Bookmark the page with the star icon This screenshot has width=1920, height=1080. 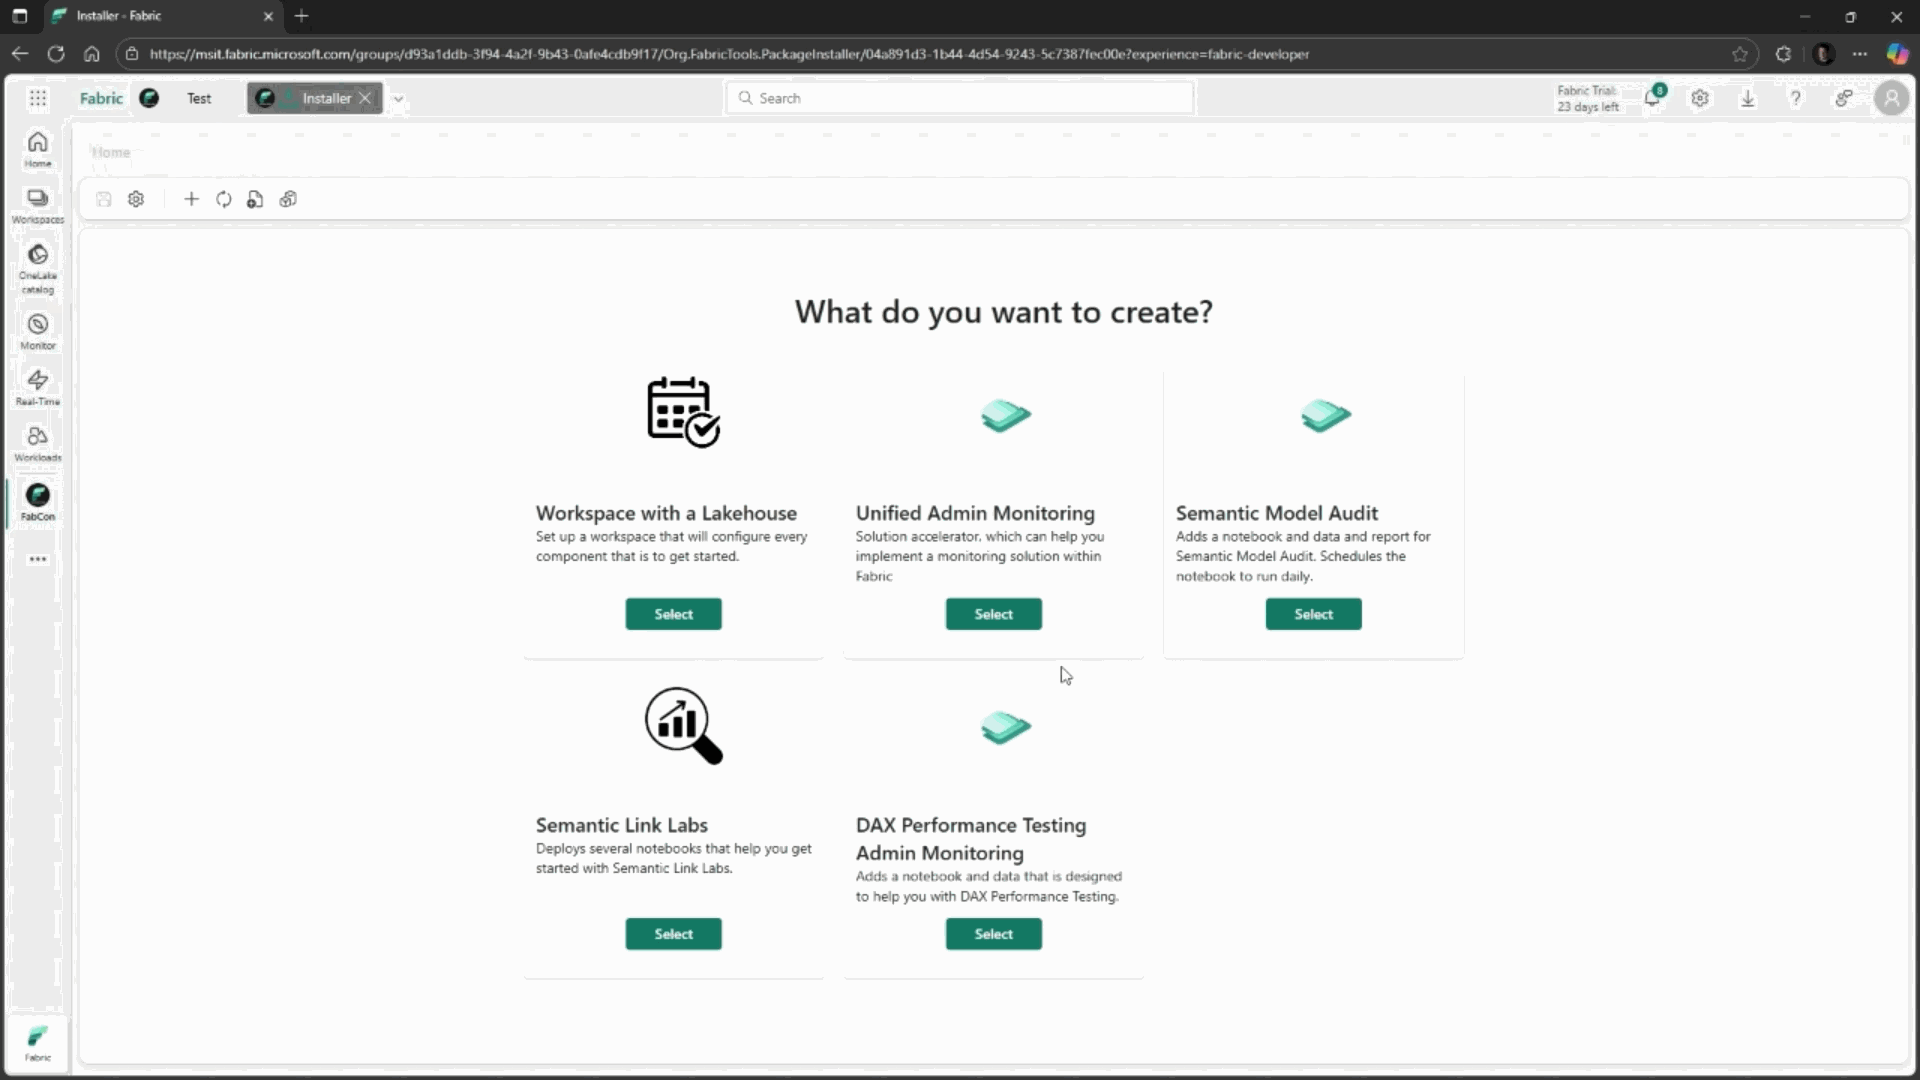point(1739,55)
